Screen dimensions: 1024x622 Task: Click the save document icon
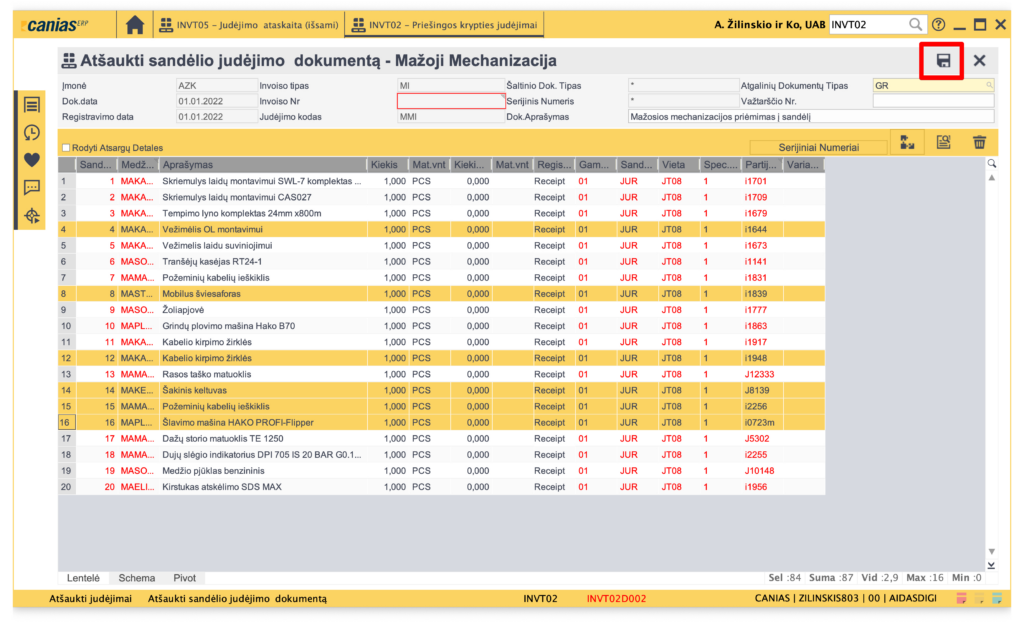click(942, 61)
